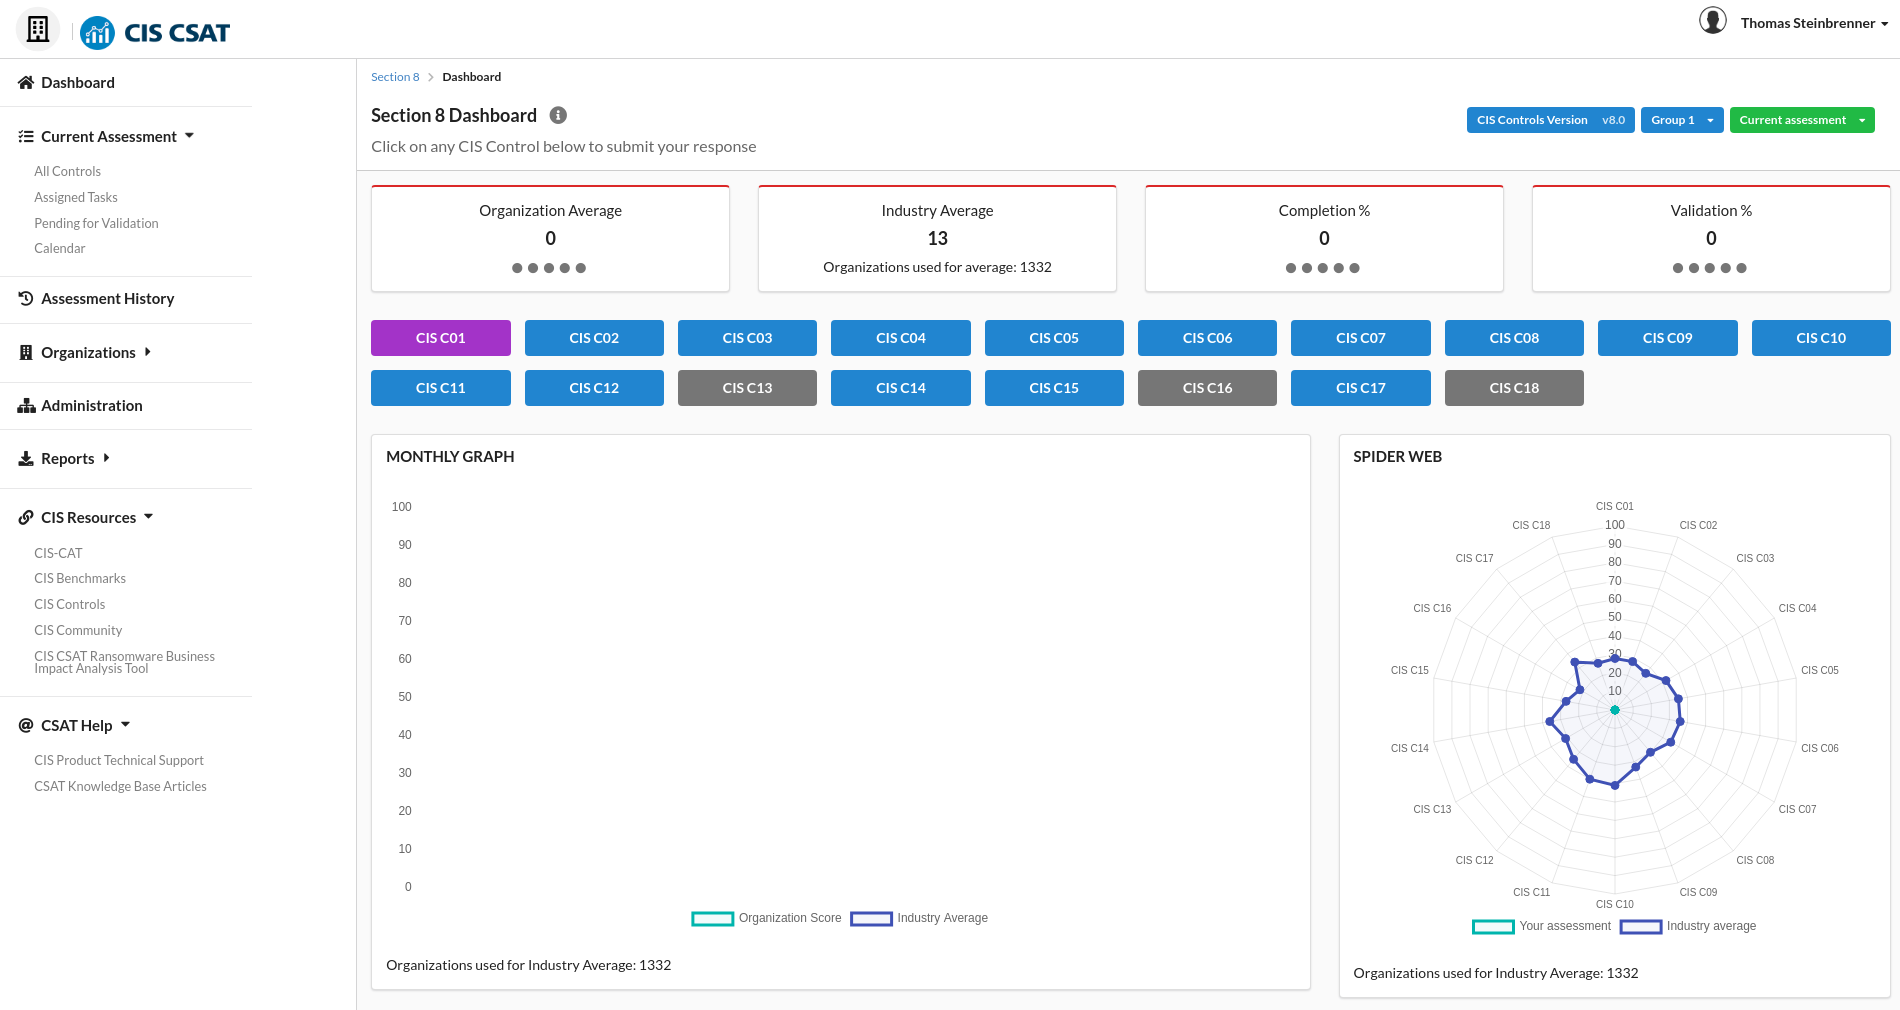Open the CIS-CAT resource link
Image resolution: width=1900 pixels, height=1010 pixels.
(x=58, y=553)
